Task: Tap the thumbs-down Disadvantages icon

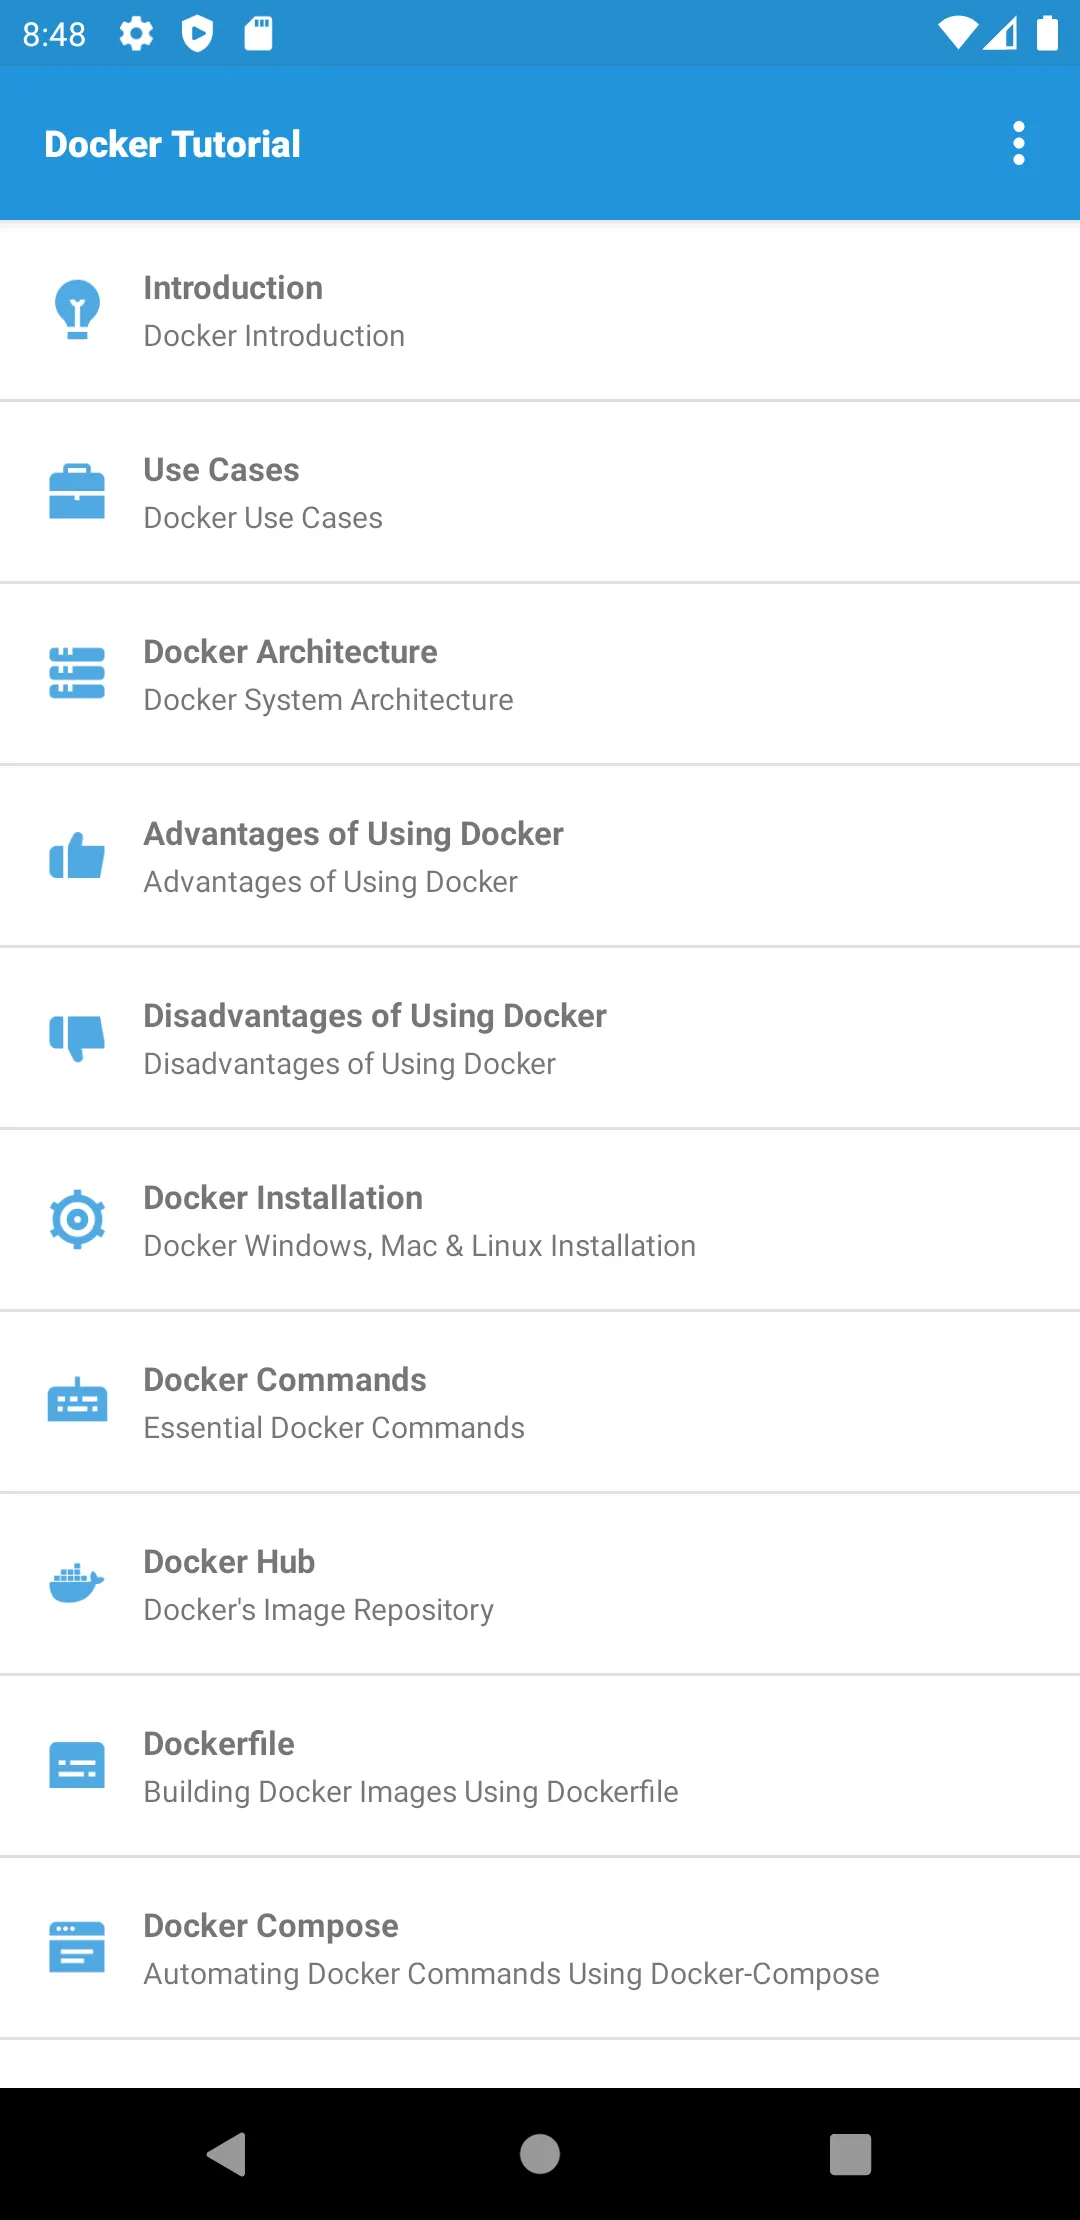Action: tap(77, 1038)
